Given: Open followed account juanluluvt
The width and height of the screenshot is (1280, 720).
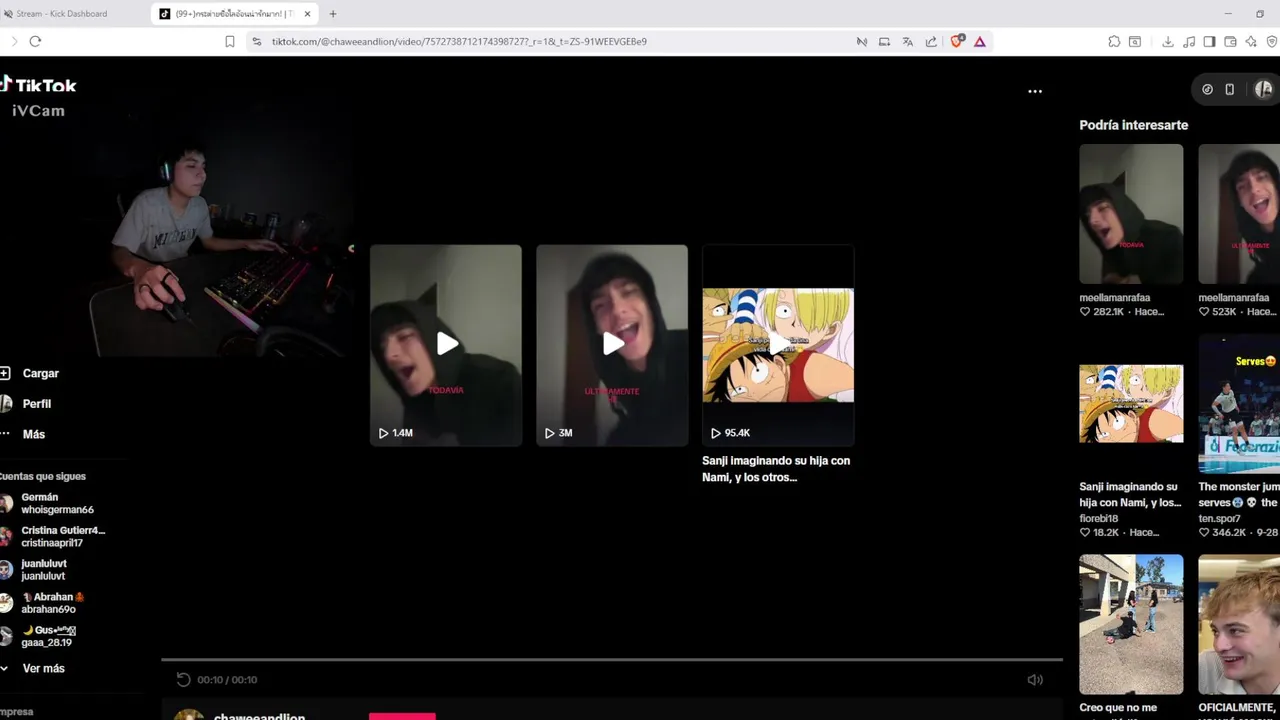Looking at the screenshot, I should 35,570.
